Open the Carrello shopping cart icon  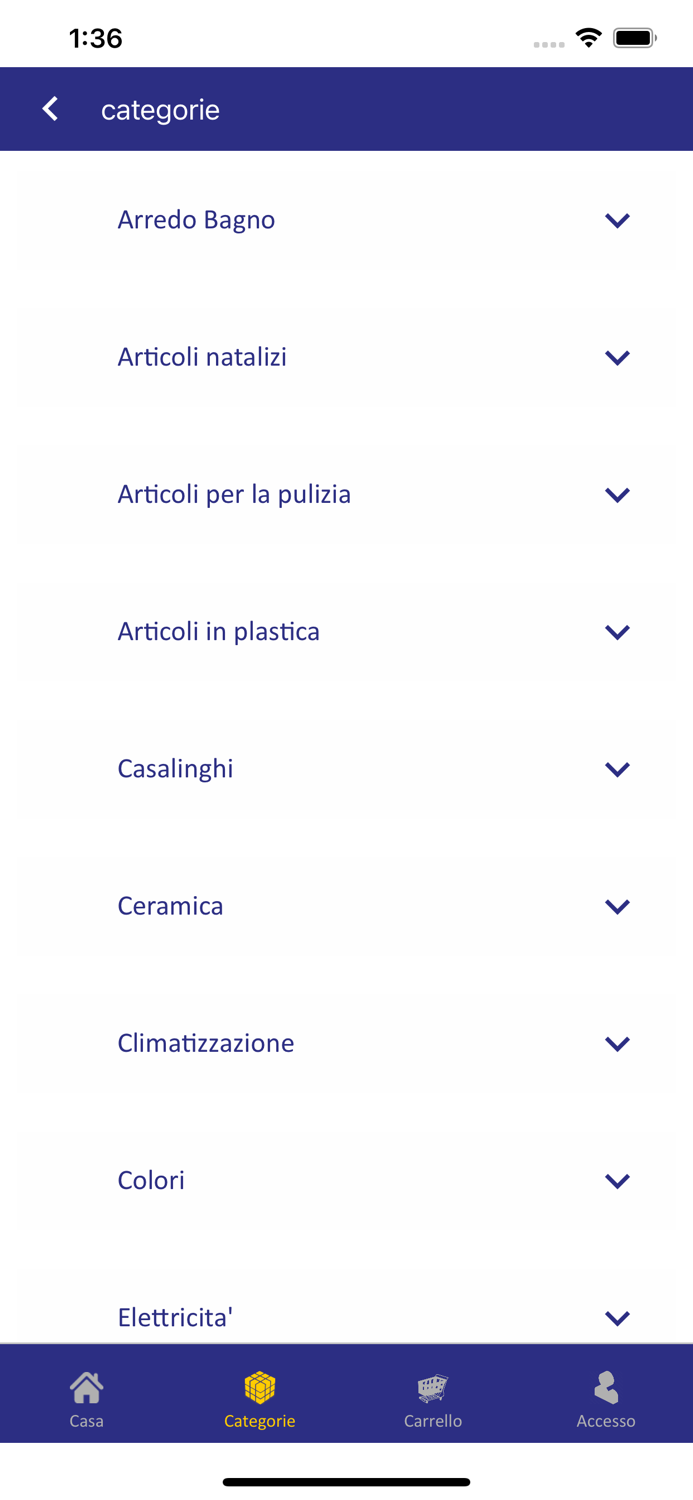click(432, 1386)
